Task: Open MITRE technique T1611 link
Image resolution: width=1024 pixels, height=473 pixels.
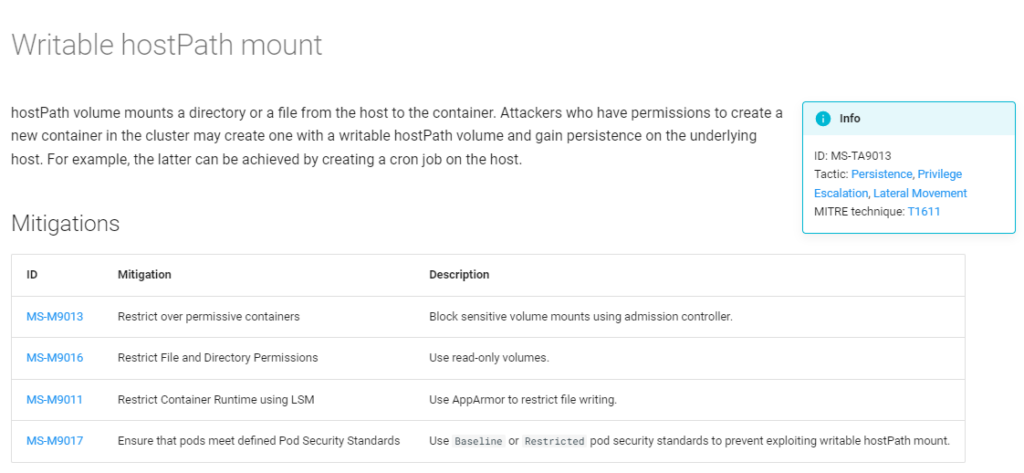Action: pyautogui.click(x=923, y=212)
